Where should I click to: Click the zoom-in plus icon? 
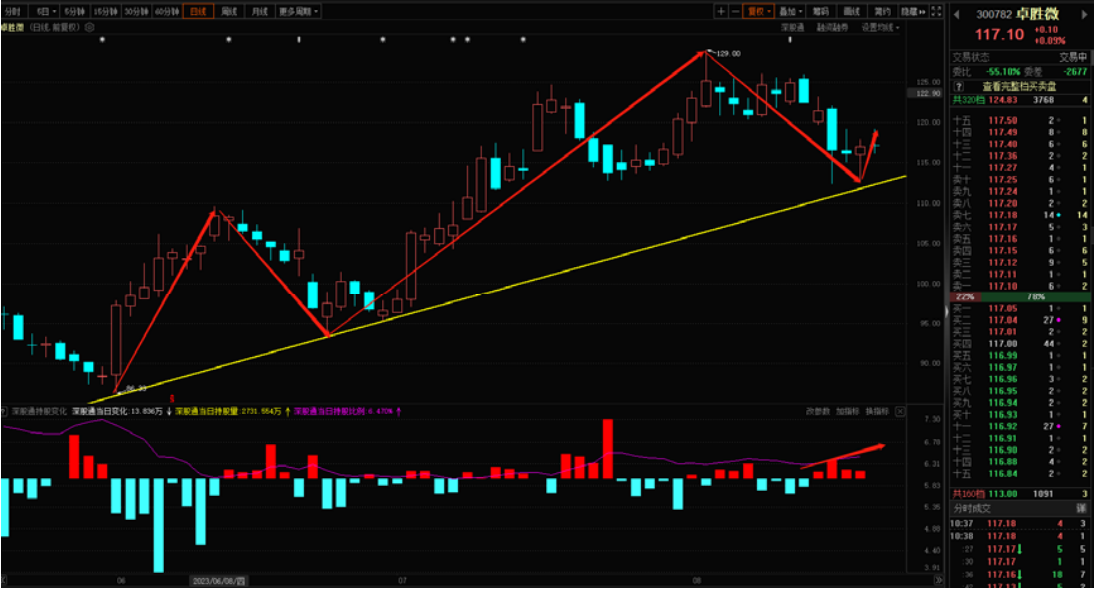pos(721,11)
